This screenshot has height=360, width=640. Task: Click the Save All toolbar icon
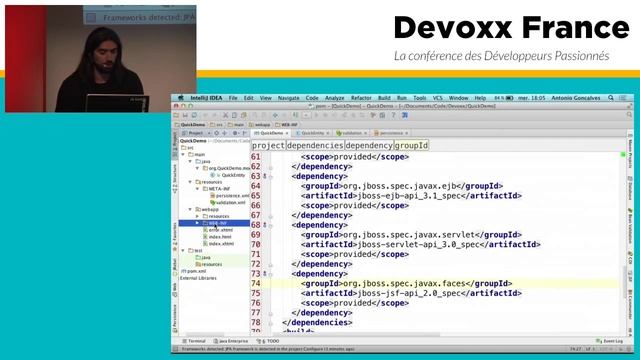(185, 116)
